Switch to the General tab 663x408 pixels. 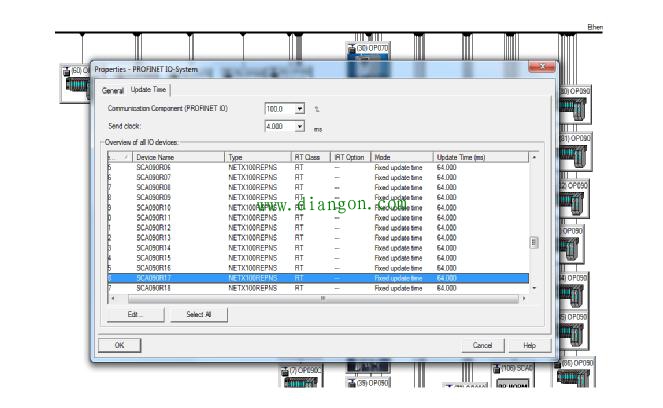(x=112, y=90)
